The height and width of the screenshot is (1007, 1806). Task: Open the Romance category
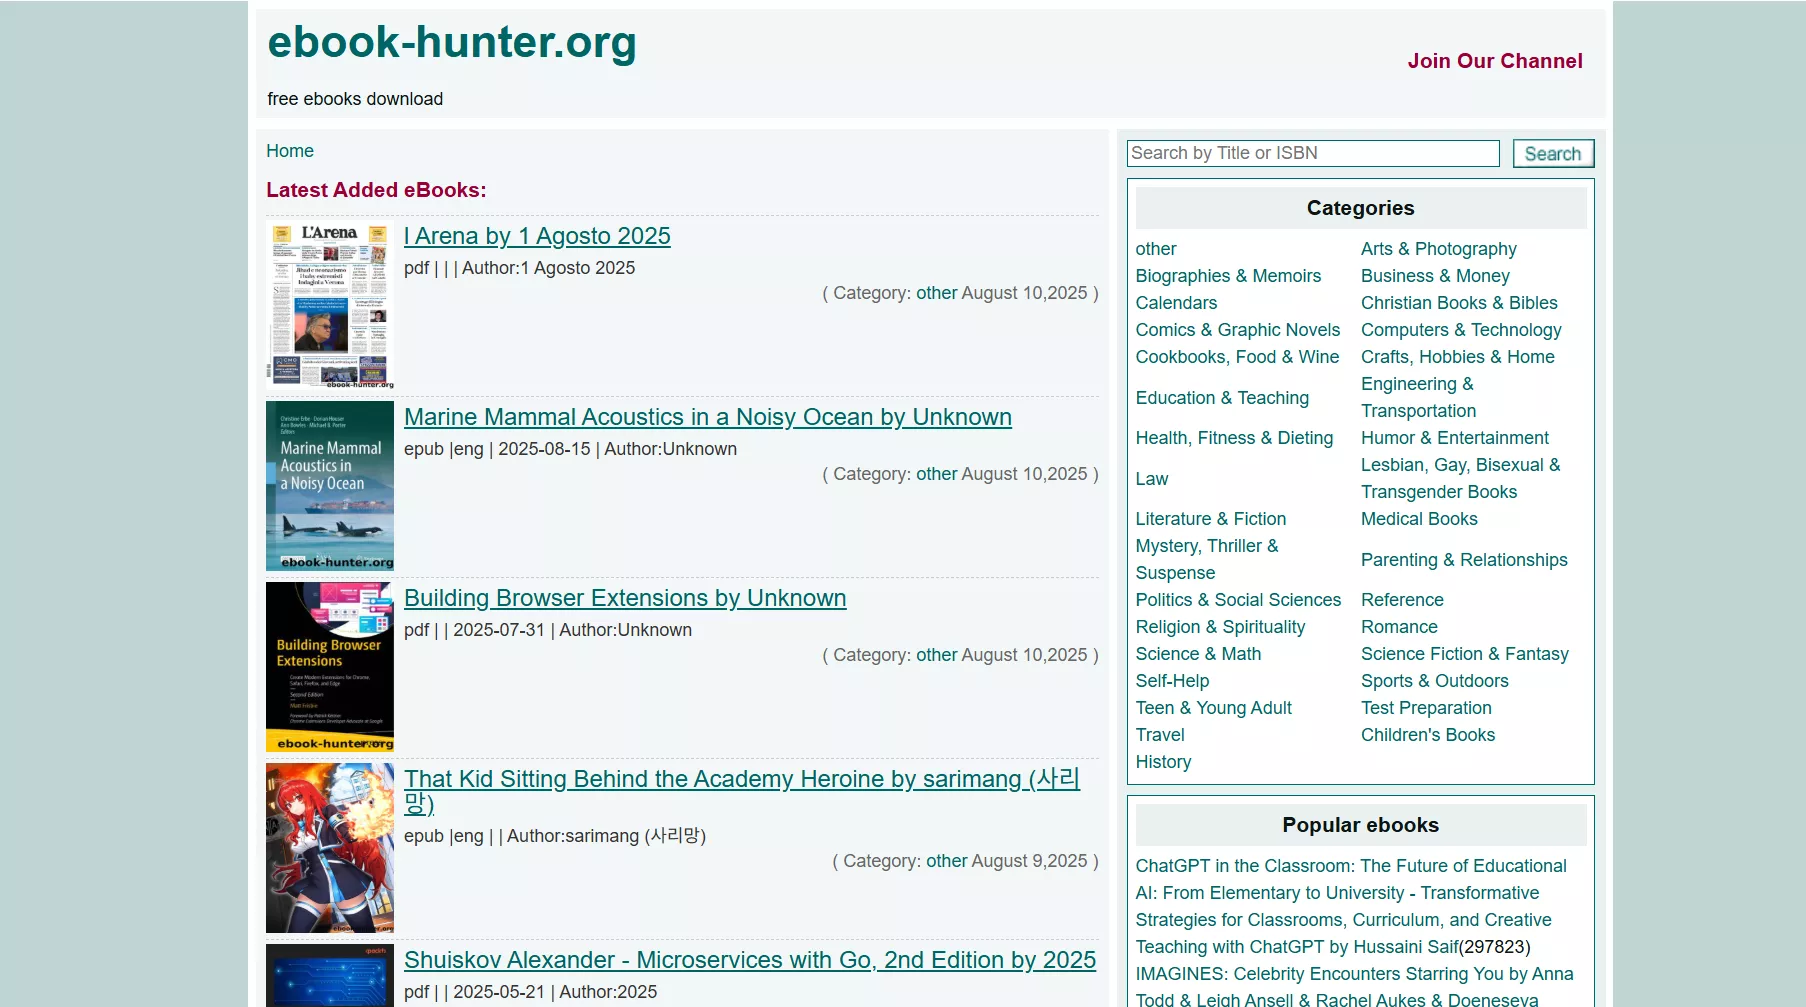point(1399,627)
